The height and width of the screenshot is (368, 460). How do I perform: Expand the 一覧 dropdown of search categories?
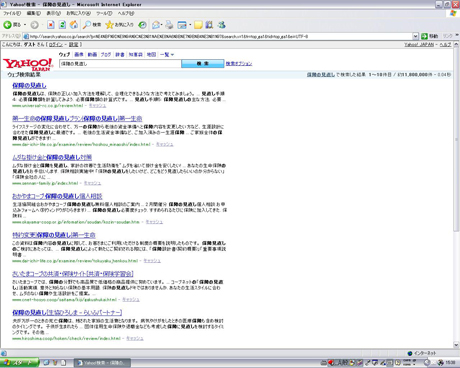coord(167,54)
